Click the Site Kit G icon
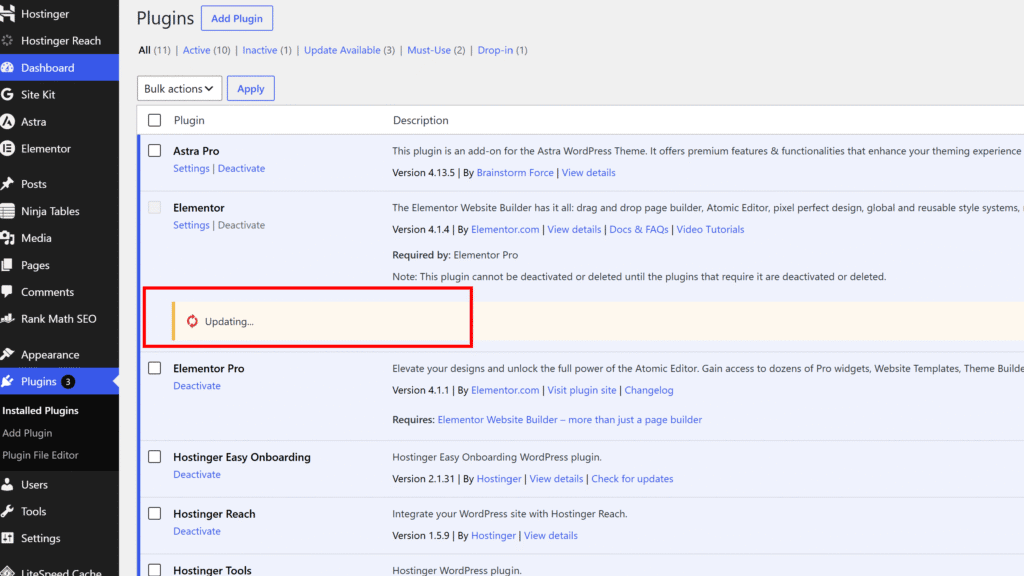 [x=7, y=94]
